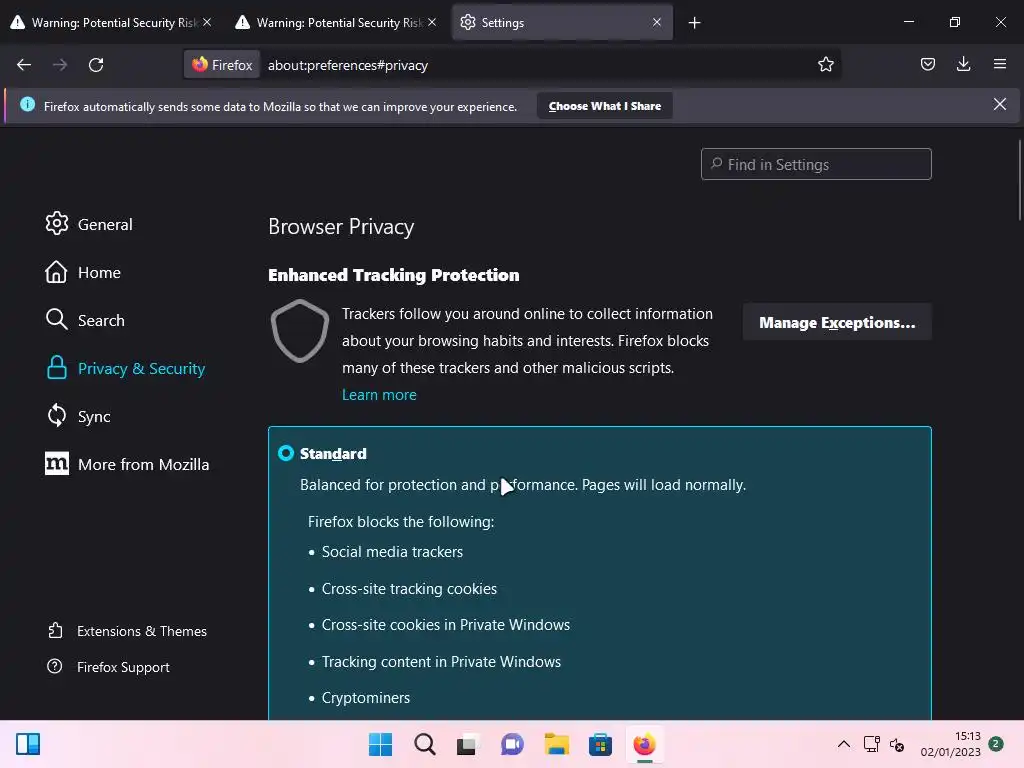Go back with the back arrow

click(24, 65)
